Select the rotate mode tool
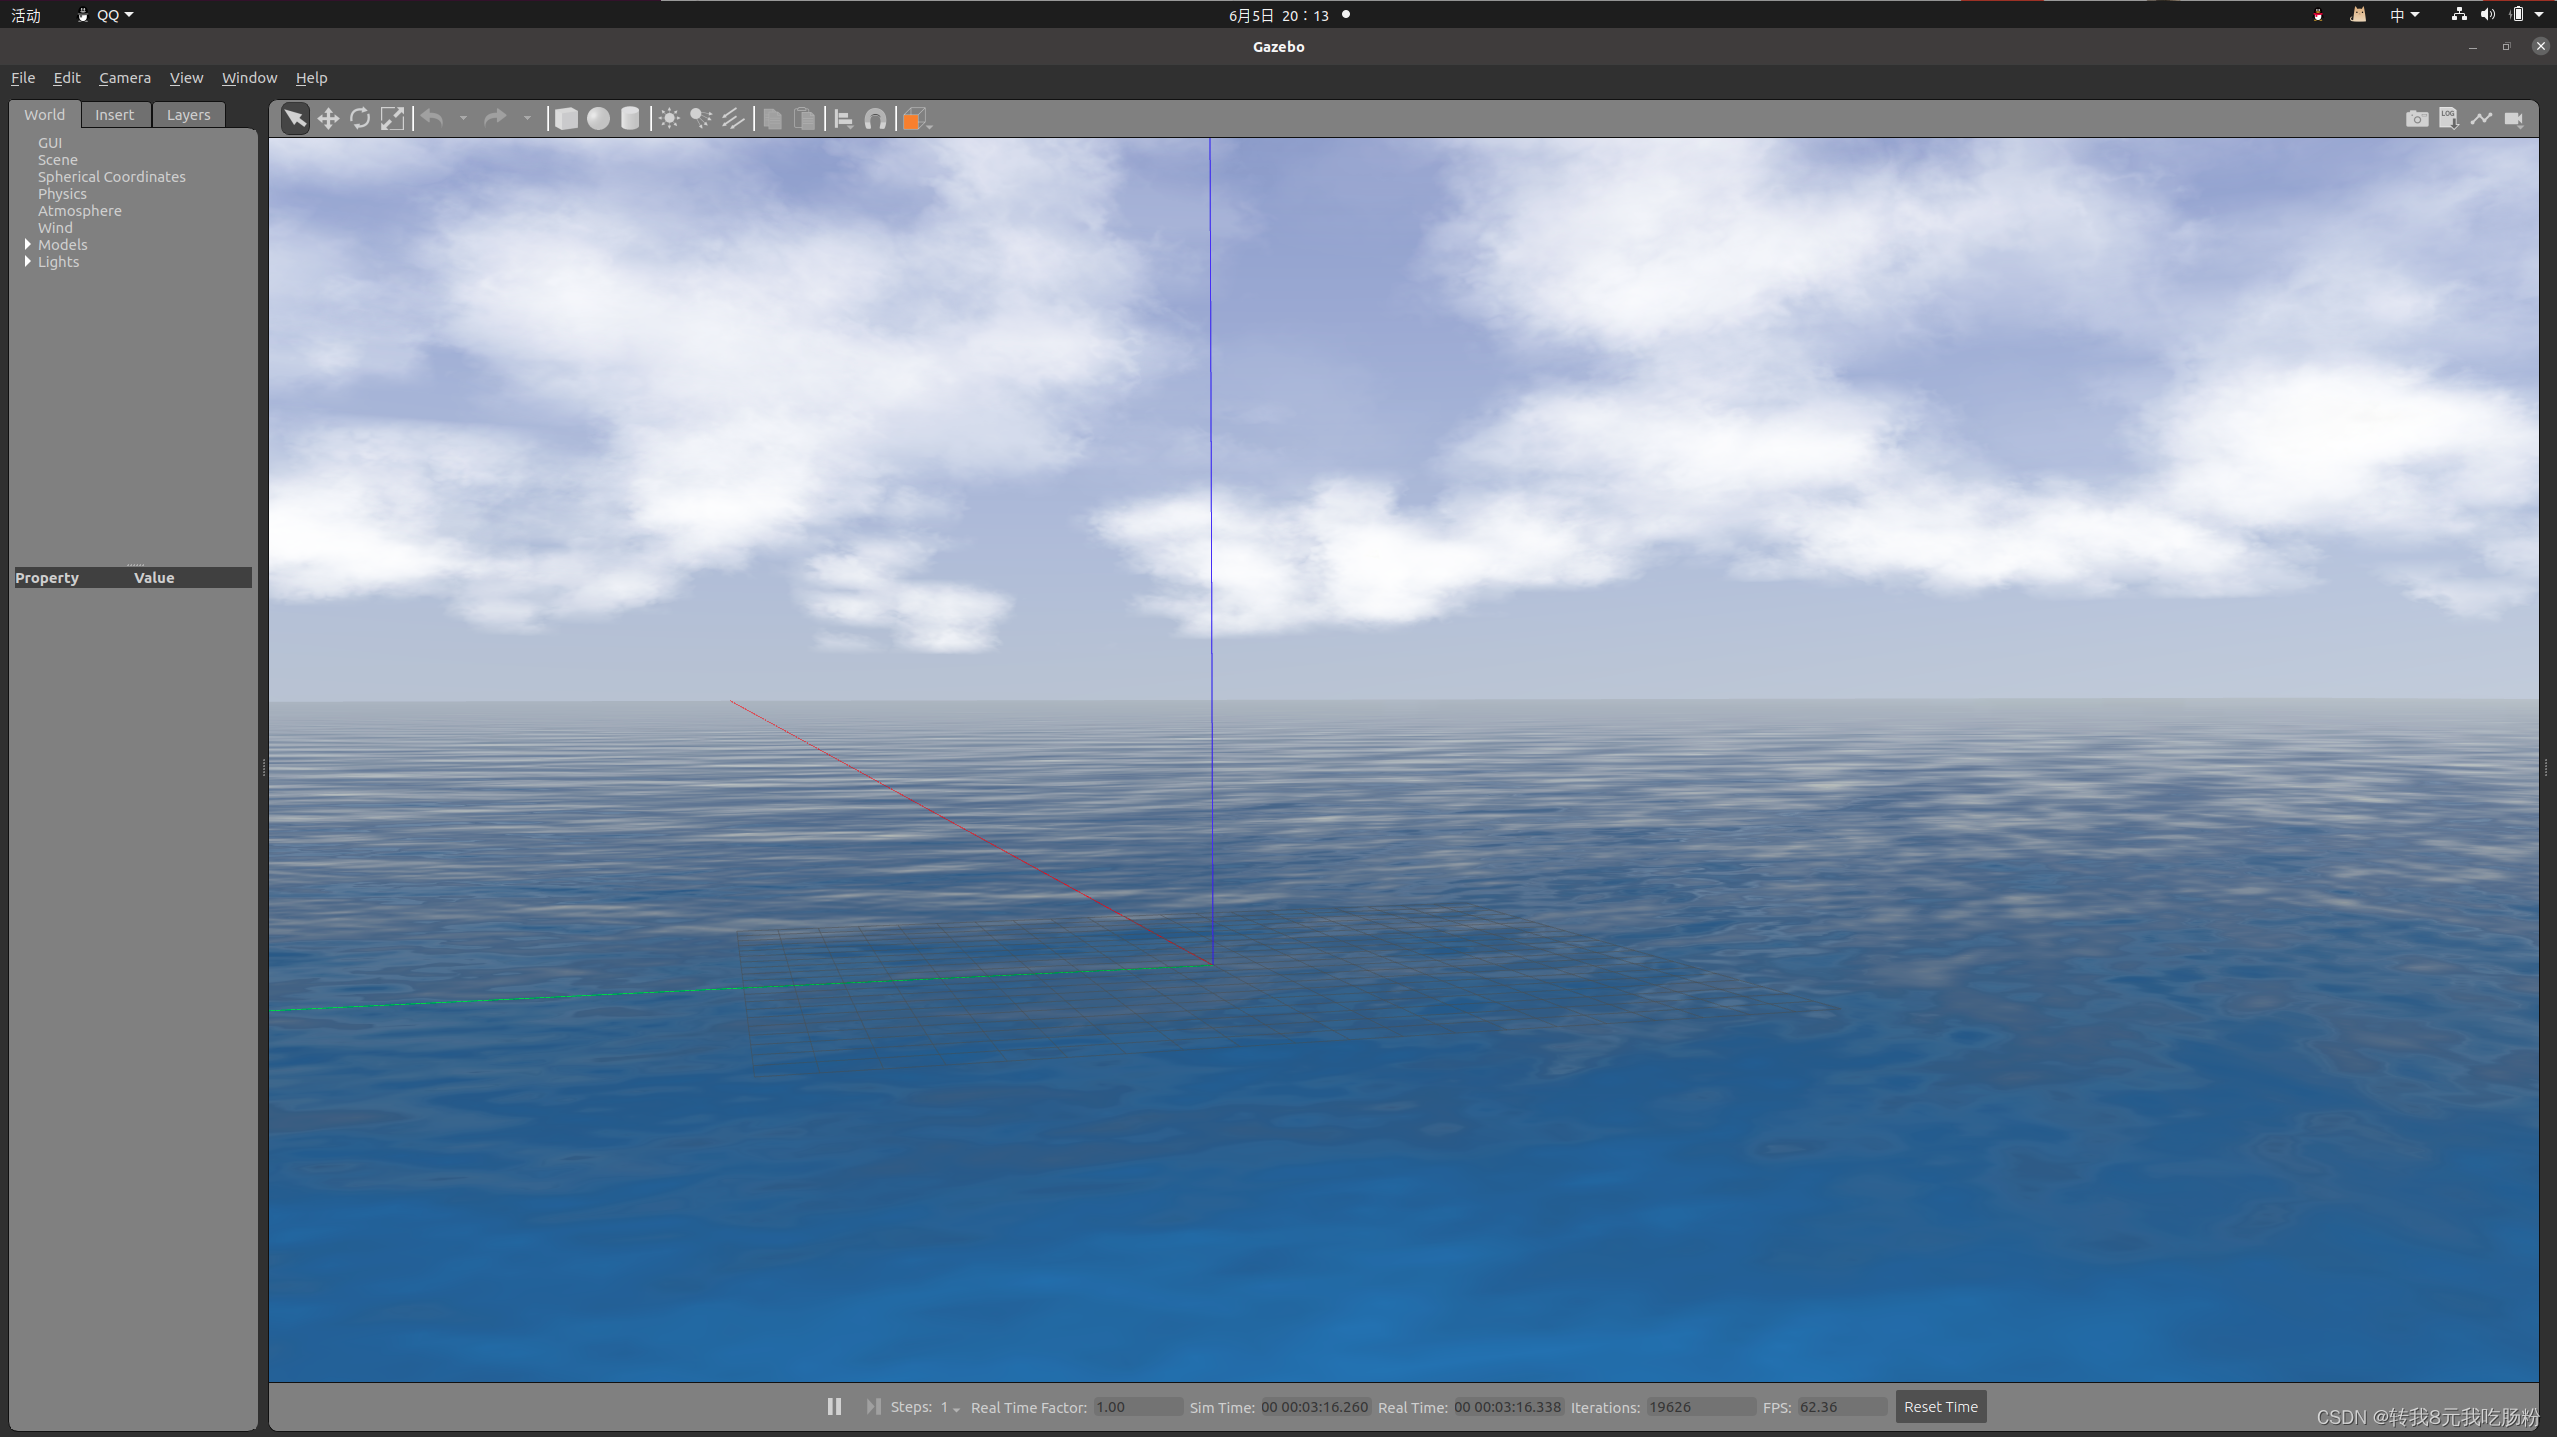This screenshot has height=1437, width=2557. pyautogui.click(x=360, y=119)
